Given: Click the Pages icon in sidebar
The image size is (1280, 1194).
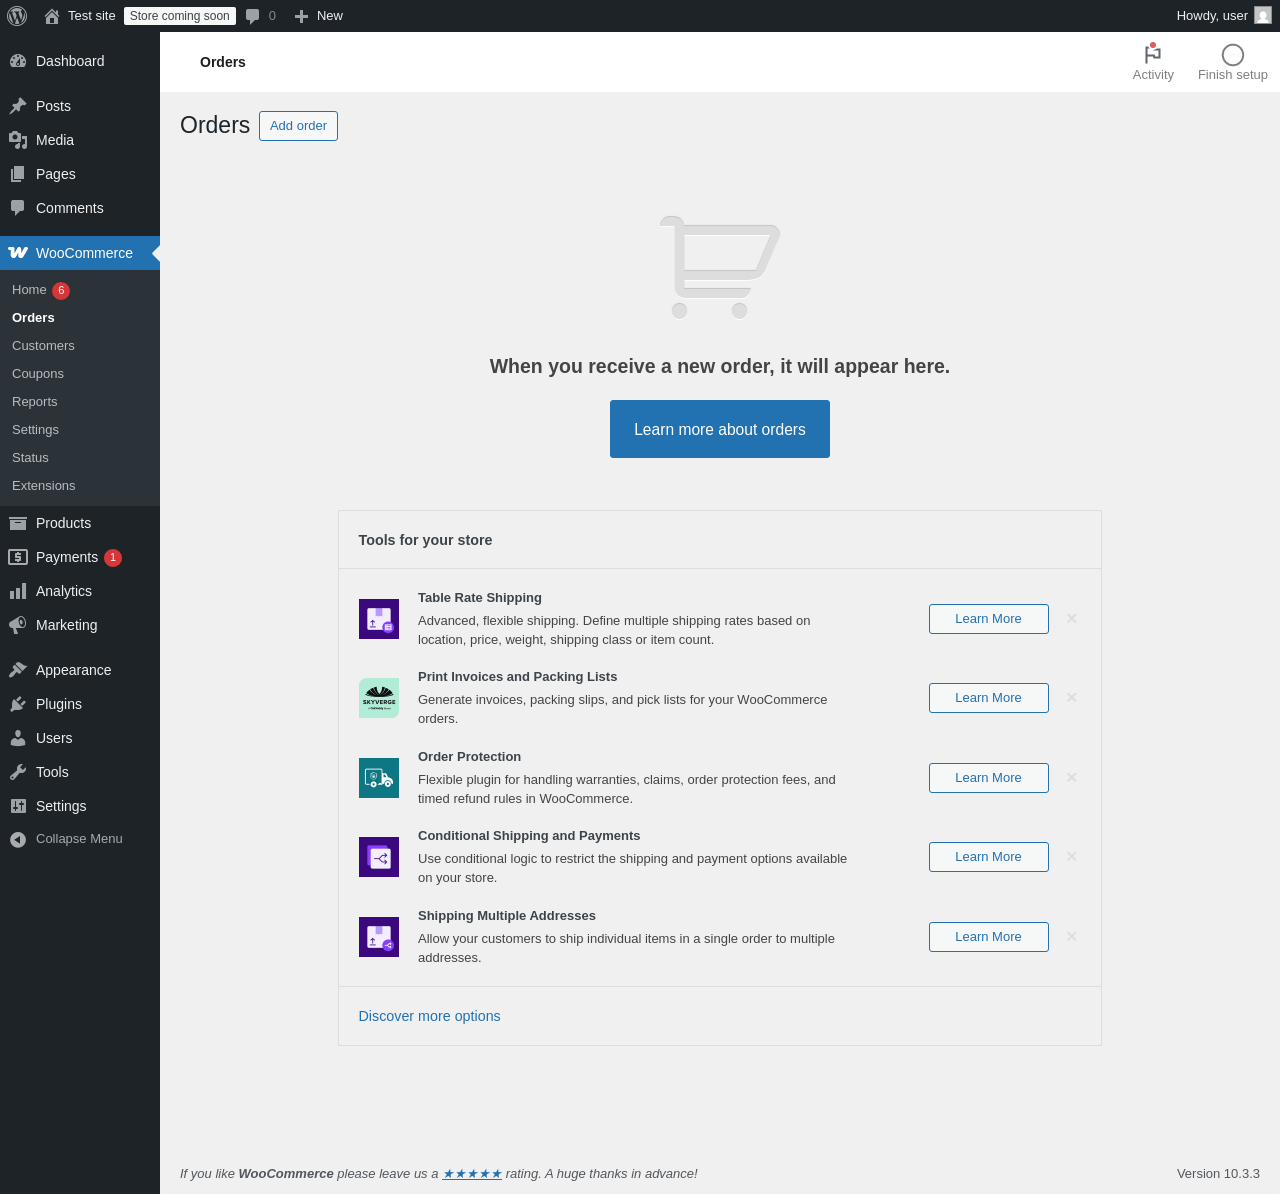Looking at the screenshot, I should pos(18,174).
